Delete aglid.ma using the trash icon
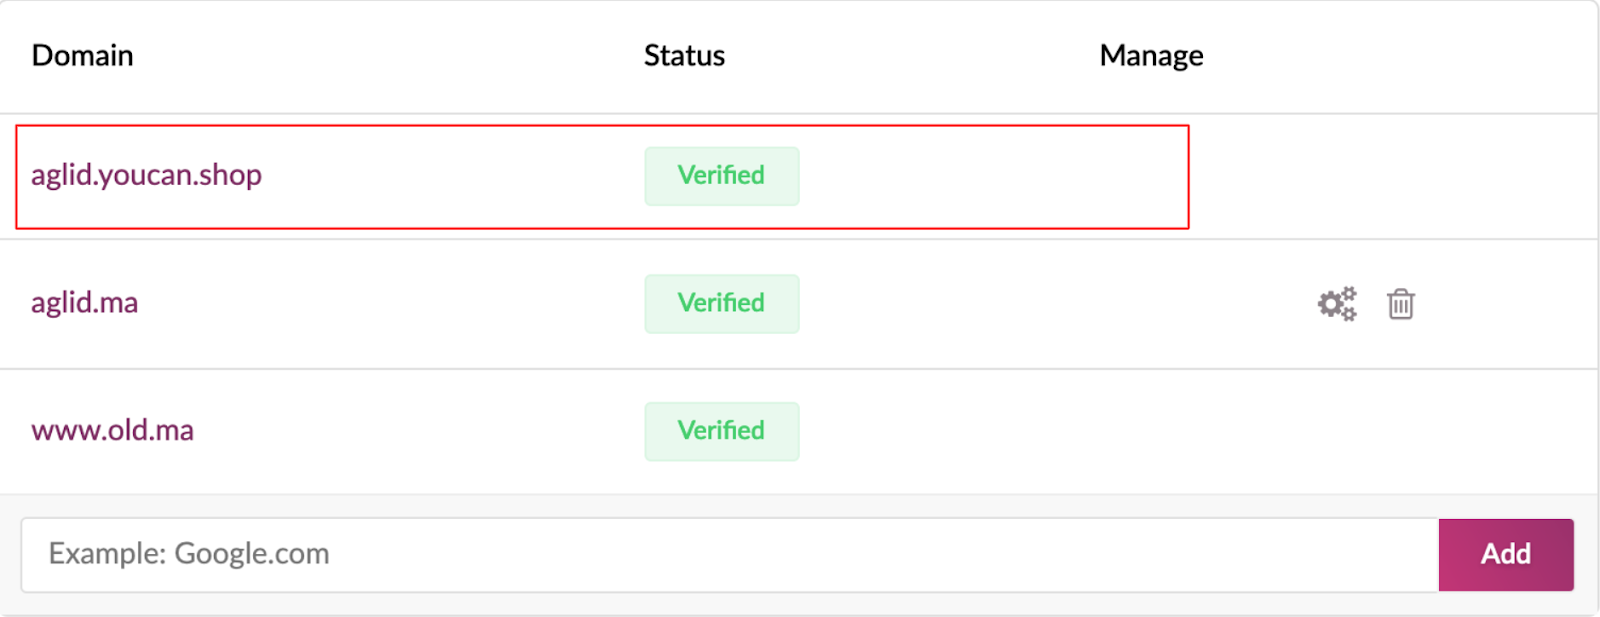The height and width of the screenshot is (617, 1600). (x=1401, y=304)
